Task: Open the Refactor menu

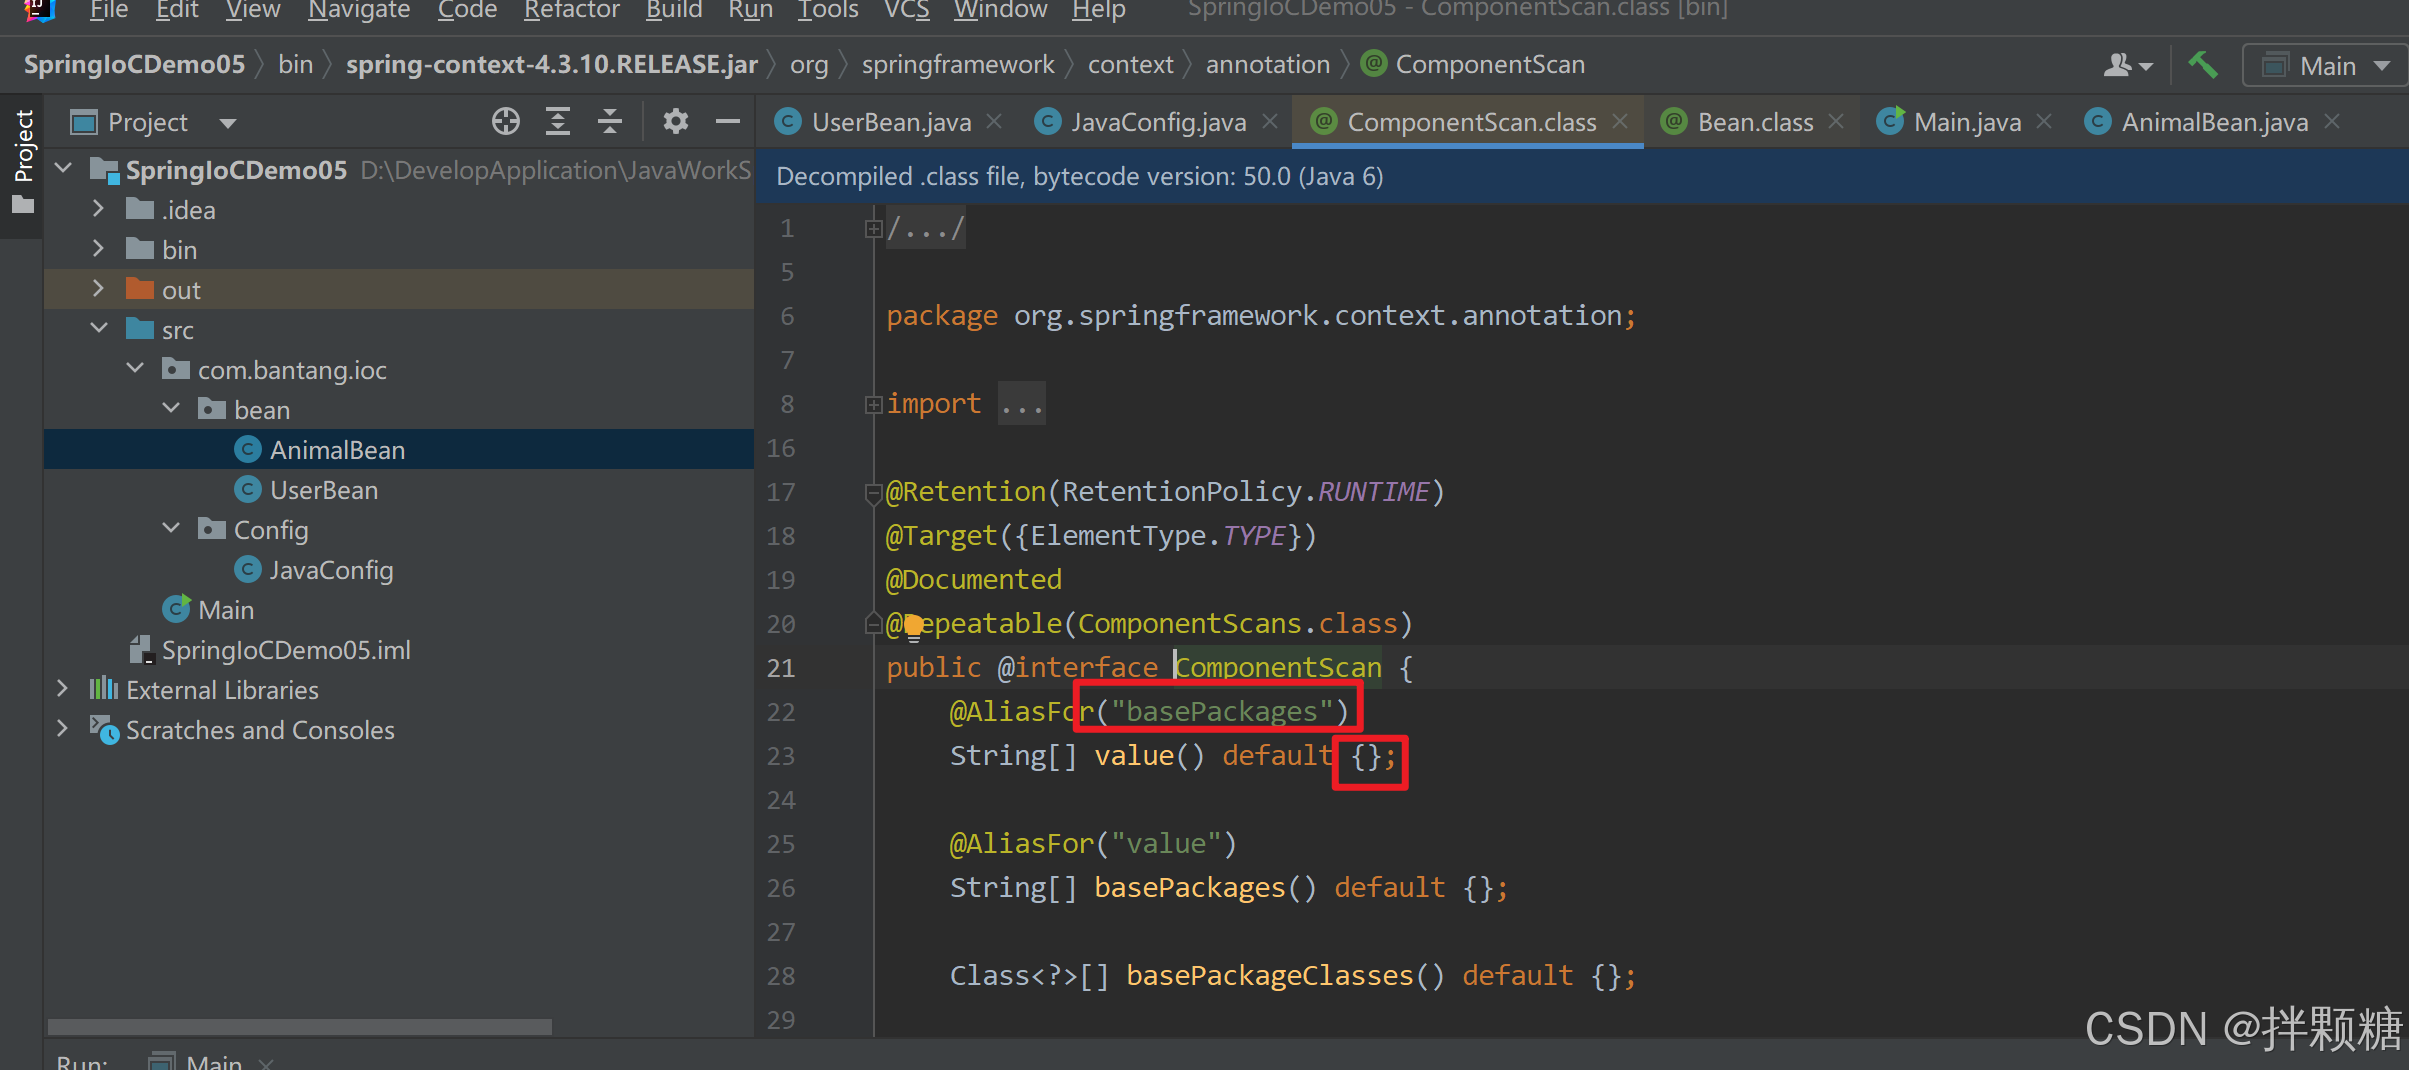Action: [571, 10]
